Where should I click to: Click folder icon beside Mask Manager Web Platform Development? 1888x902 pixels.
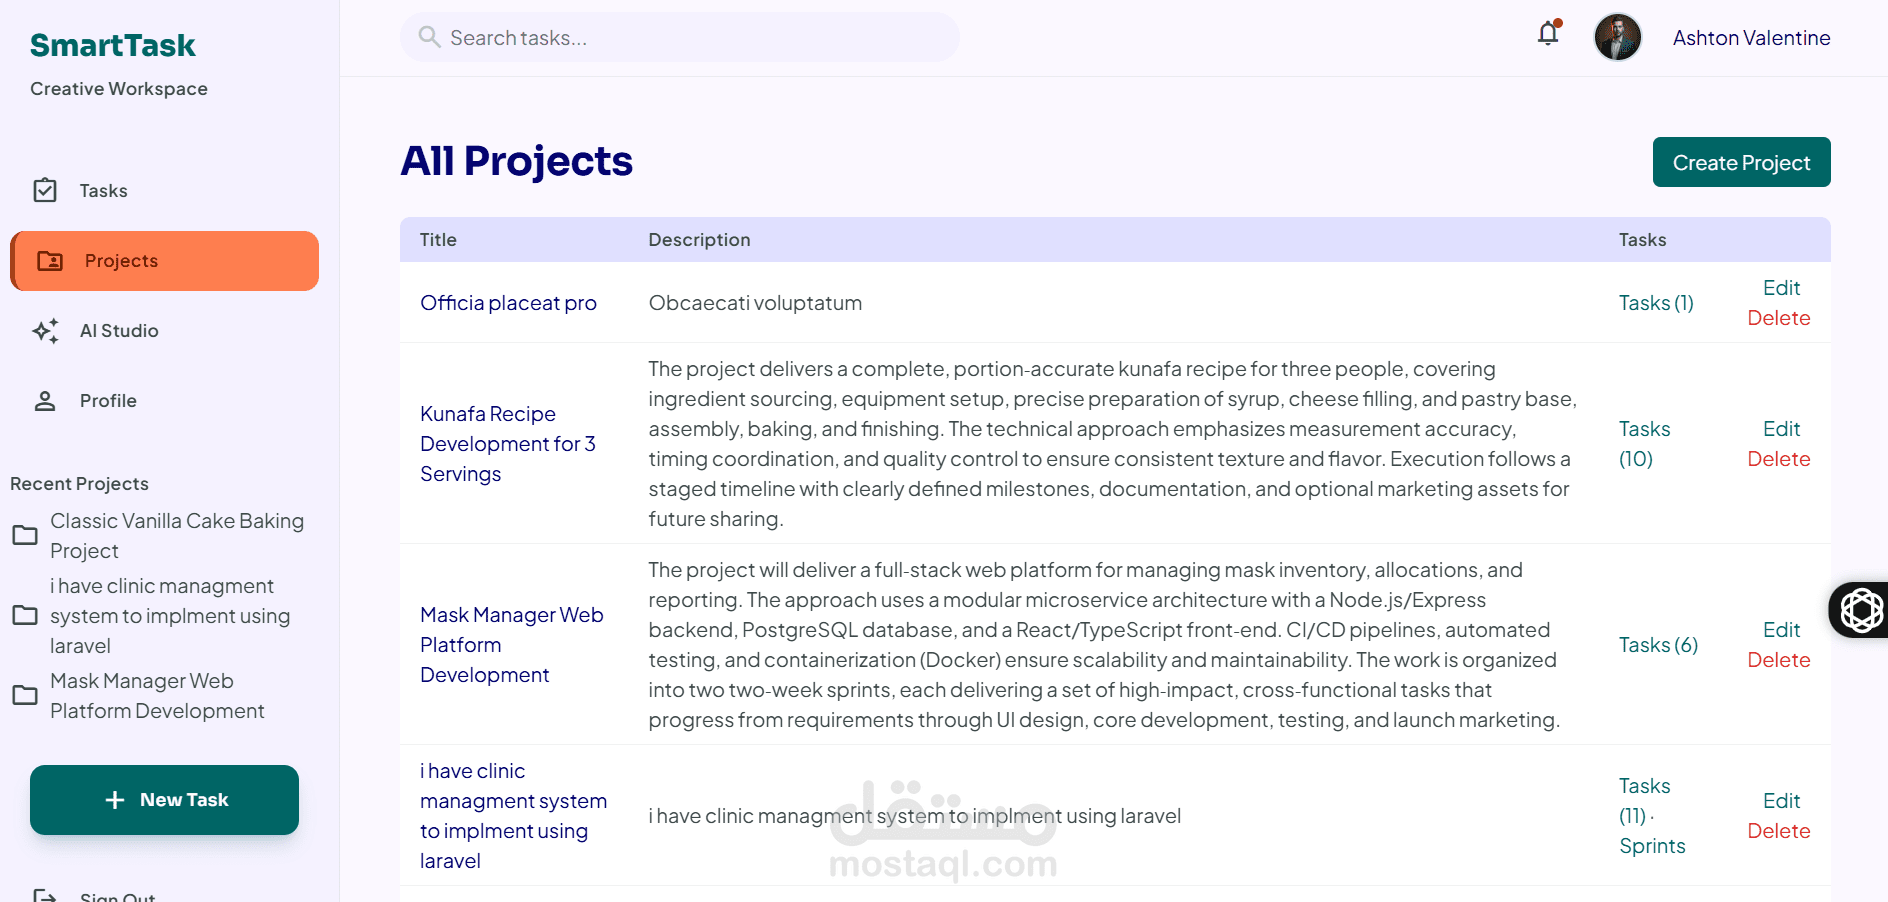25,696
